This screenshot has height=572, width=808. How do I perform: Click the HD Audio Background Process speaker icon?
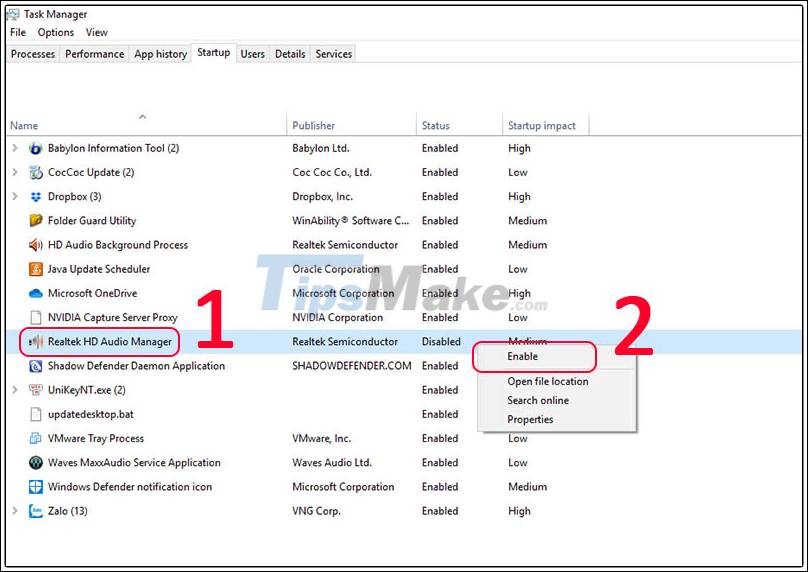36,245
